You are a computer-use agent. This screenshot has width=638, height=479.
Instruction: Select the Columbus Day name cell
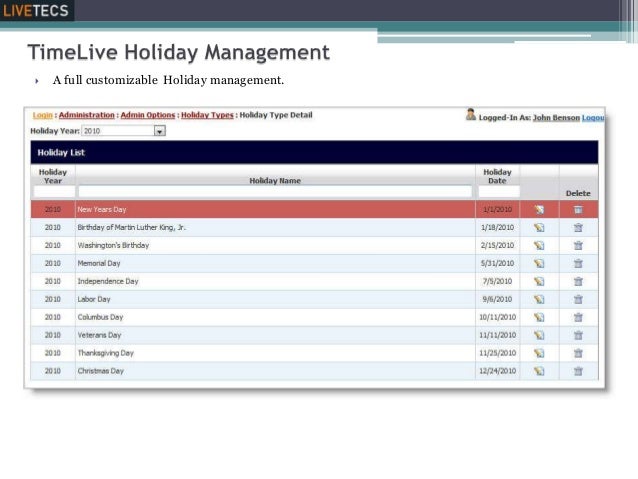[x=275, y=317]
